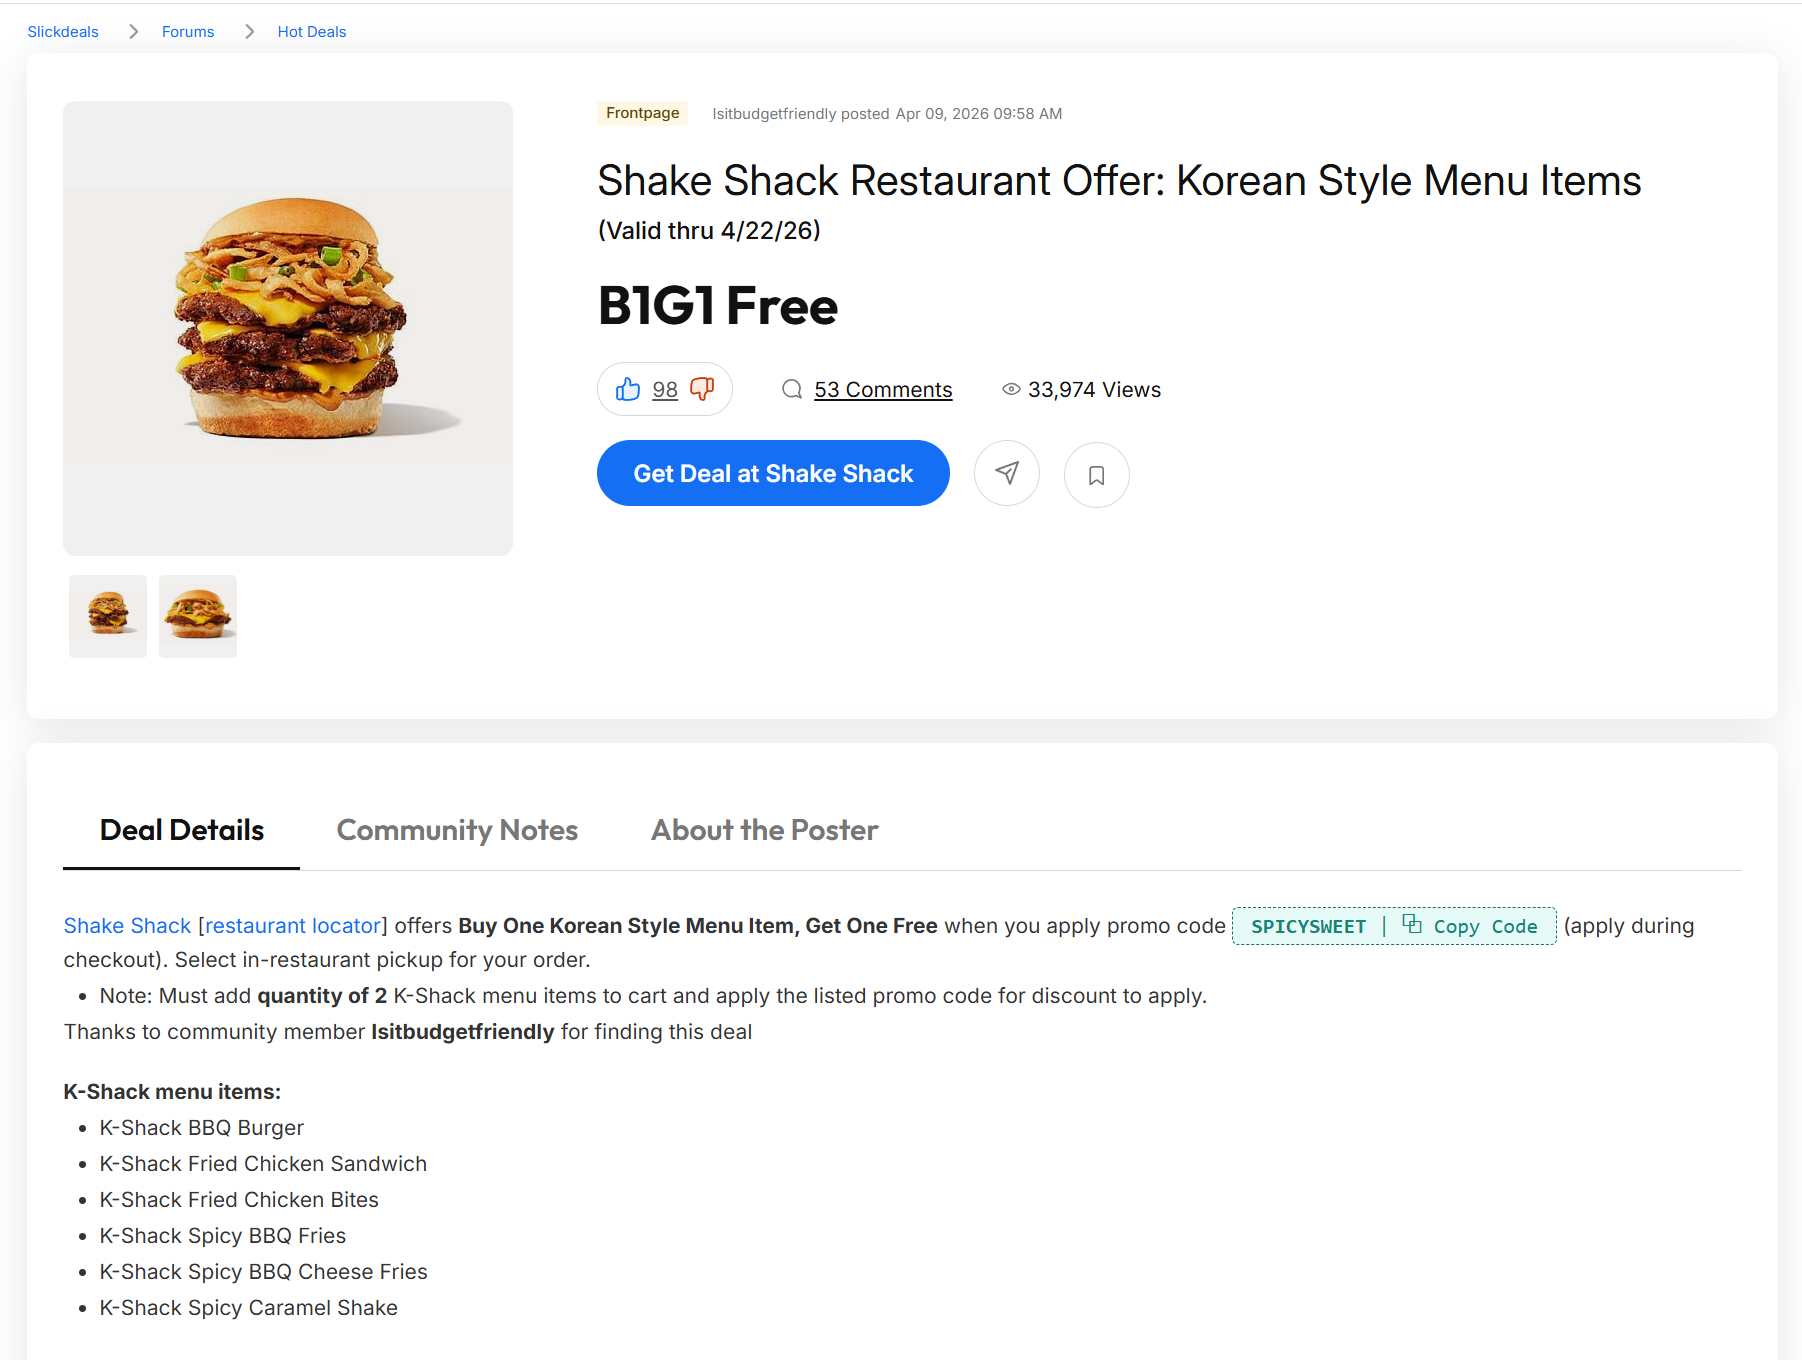Click the thumbs up upvote icon
This screenshot has width=1802, height=1360.
point(628,389)
